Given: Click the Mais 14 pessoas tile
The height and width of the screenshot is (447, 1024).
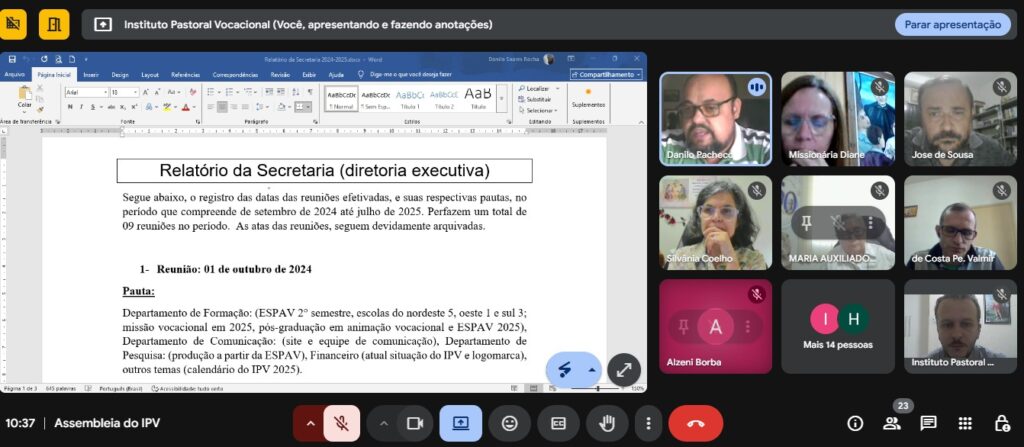Looking at the screenshot, I should point(837,326).
